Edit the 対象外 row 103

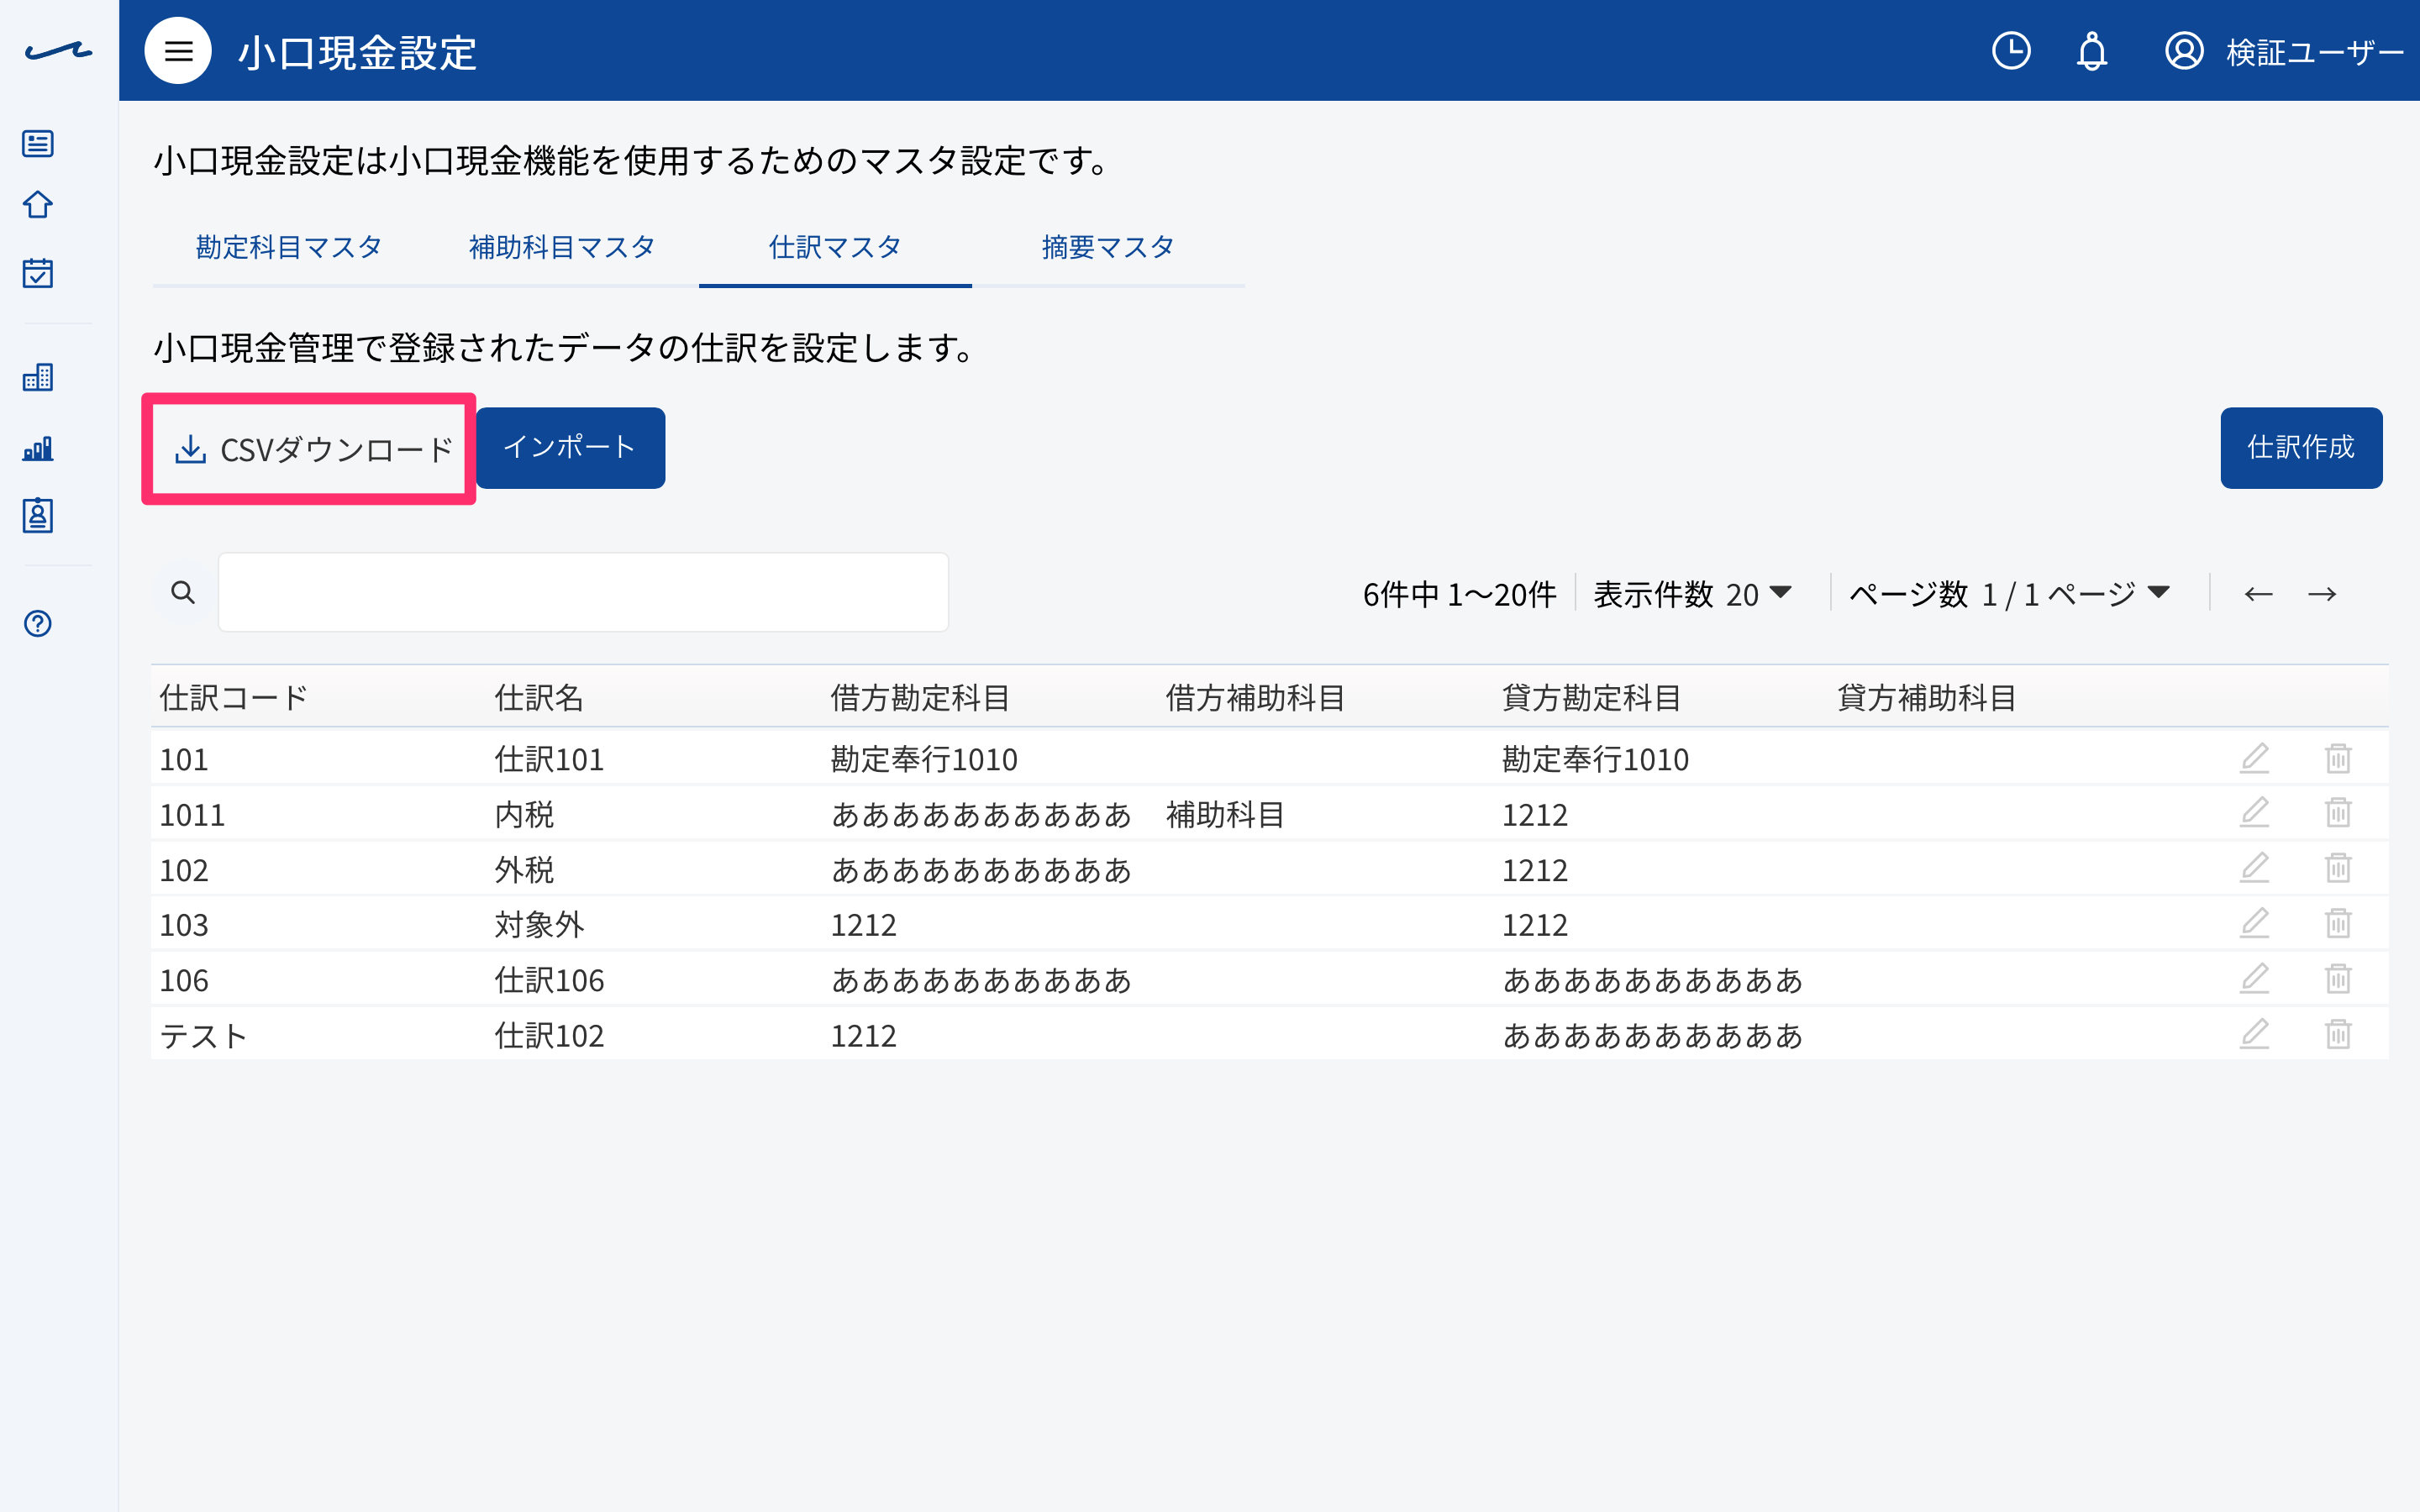pos(2254,924)
